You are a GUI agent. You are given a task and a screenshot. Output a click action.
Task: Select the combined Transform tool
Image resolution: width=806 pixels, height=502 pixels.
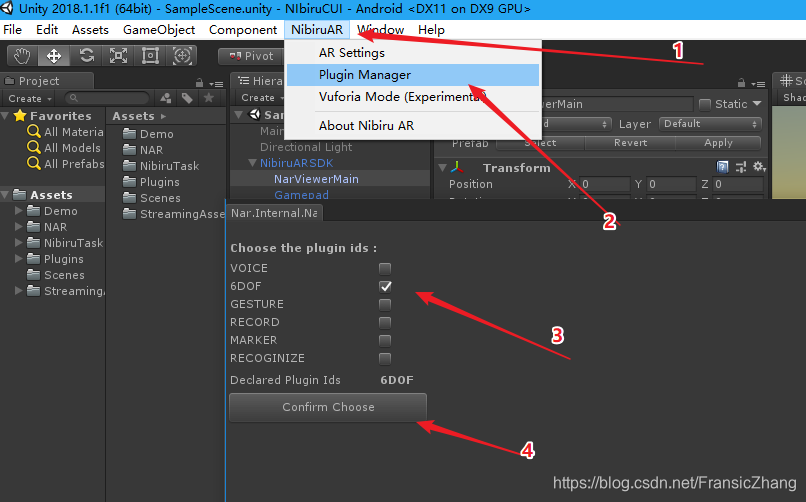182,55
